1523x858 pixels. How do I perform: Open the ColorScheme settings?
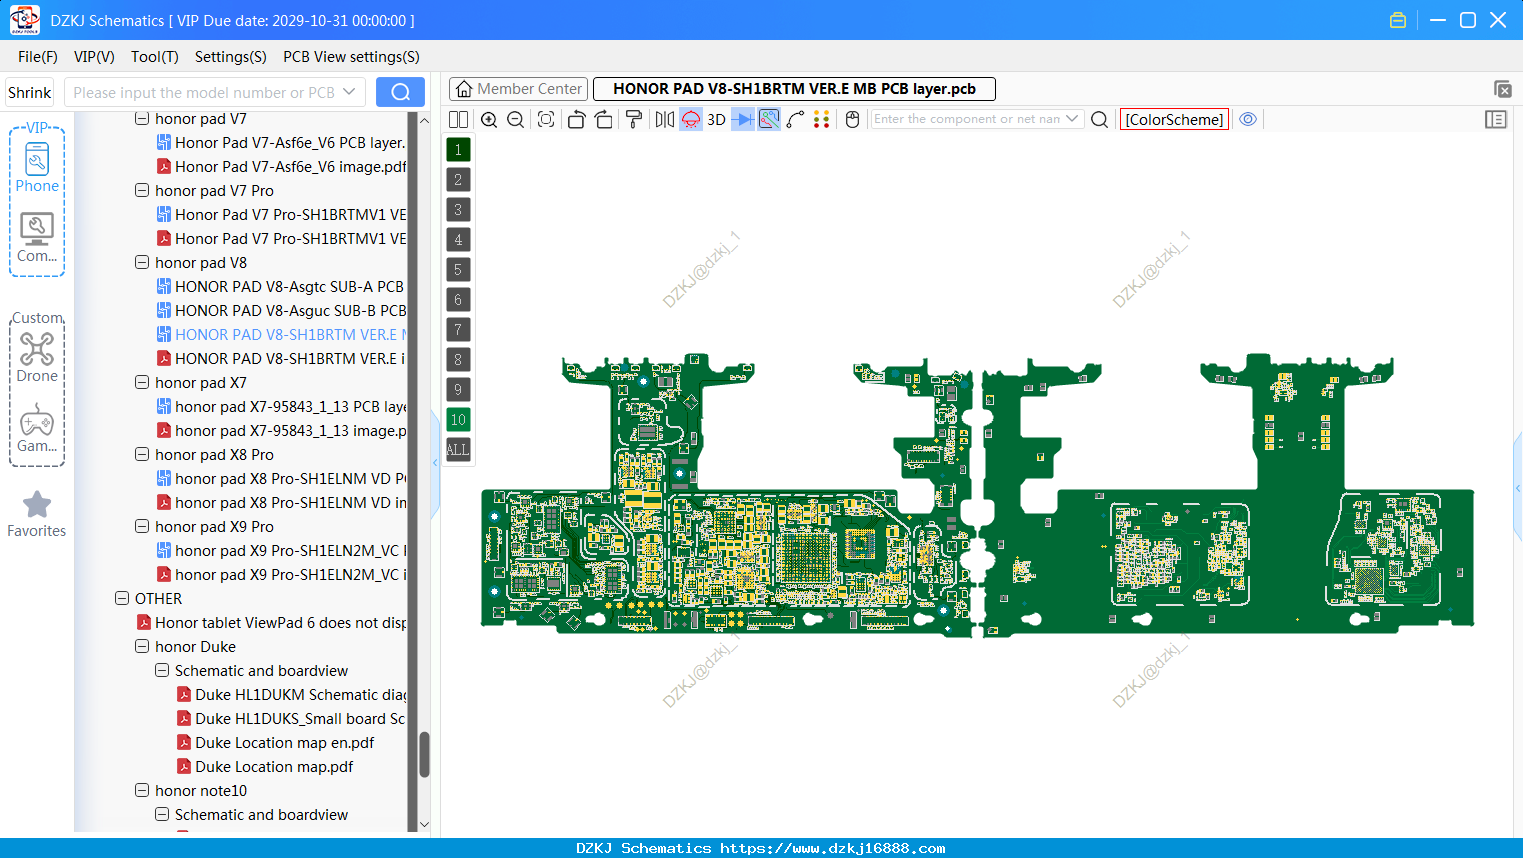pyautogui.click(x=1174, y=119)
